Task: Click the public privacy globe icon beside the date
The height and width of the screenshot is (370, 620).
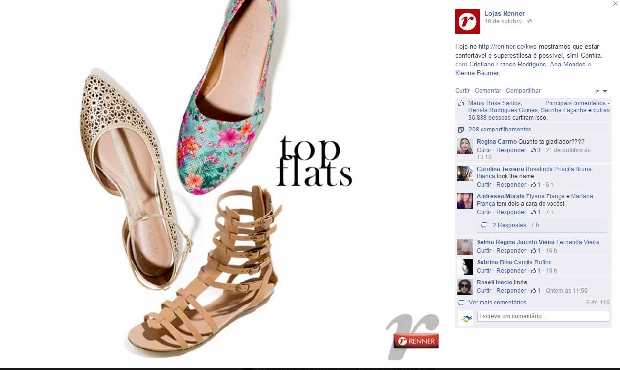Action: [x=529, y=21]
